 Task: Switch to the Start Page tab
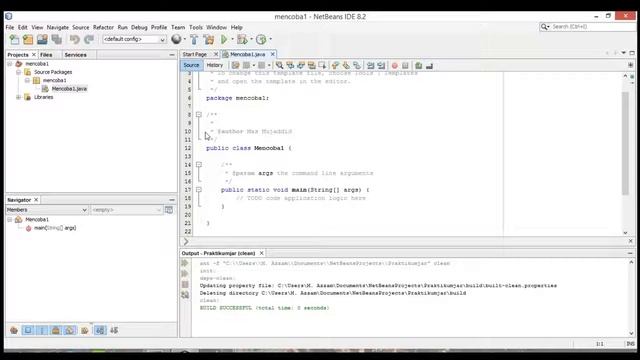click(195, 54)
